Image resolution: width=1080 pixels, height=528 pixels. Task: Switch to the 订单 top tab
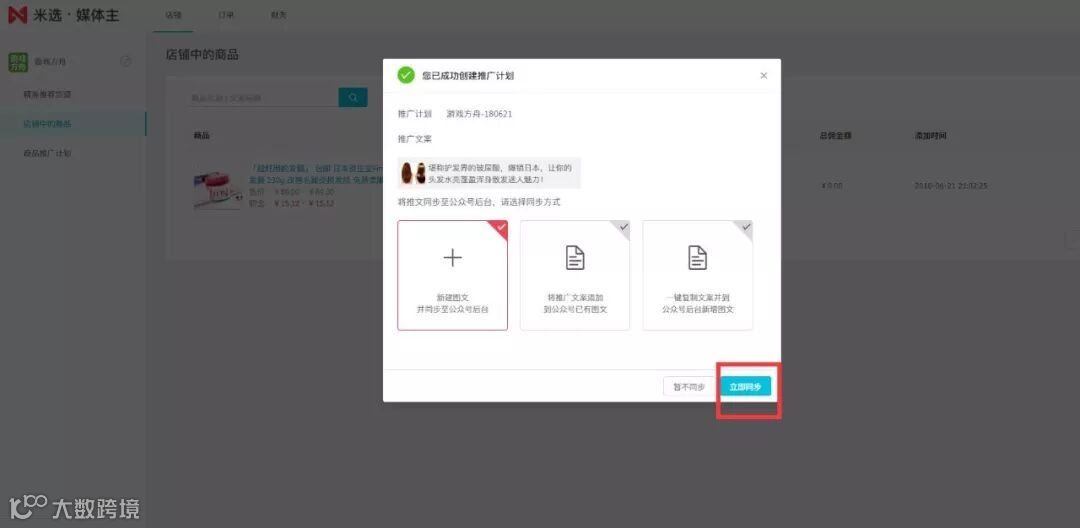click(226, 15)
